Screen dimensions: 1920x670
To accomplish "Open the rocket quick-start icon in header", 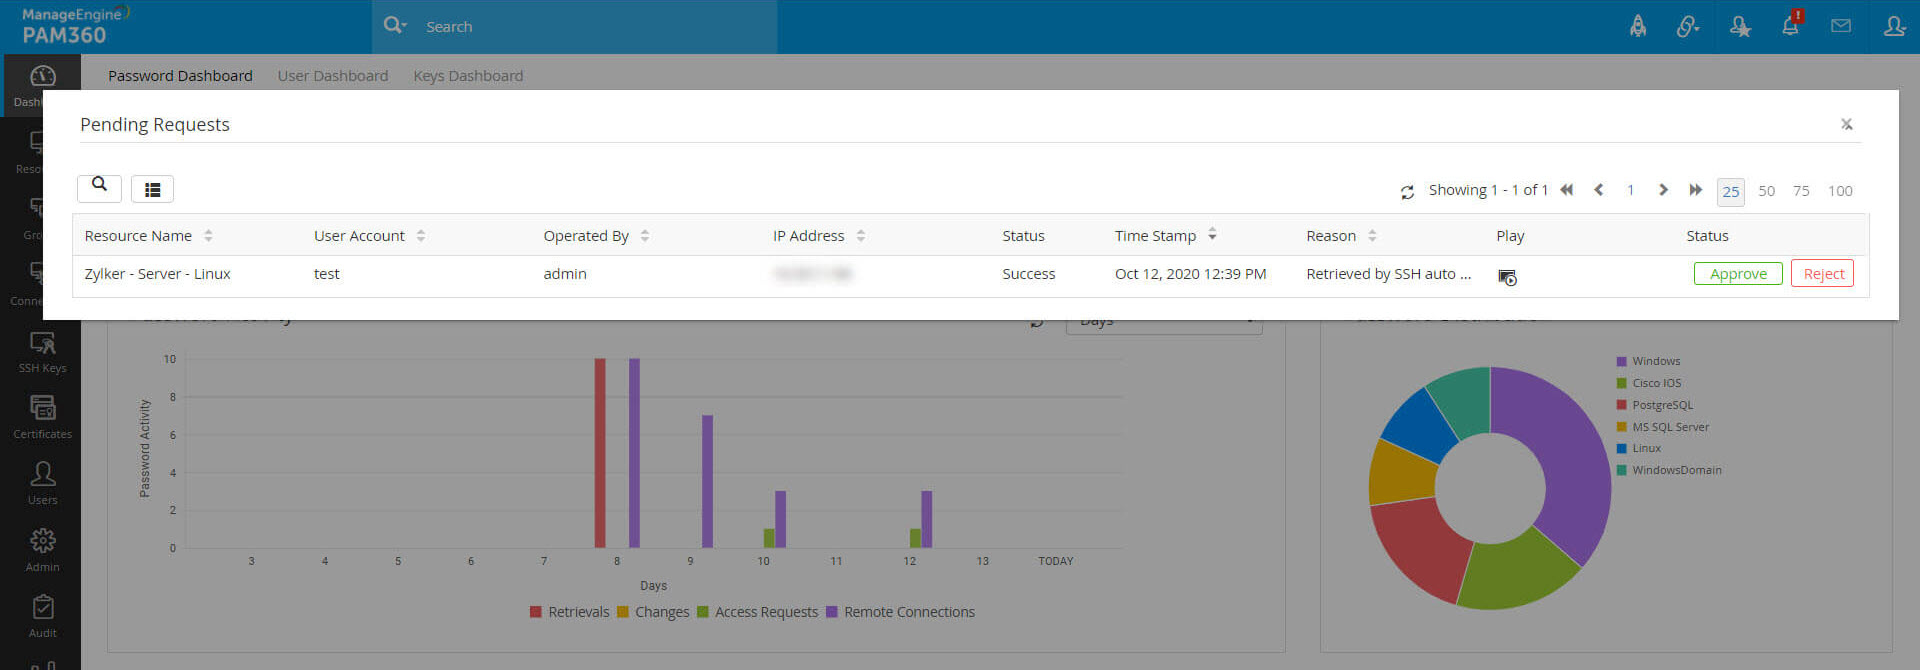I will pyautogui.click(x=1637, y=26).
